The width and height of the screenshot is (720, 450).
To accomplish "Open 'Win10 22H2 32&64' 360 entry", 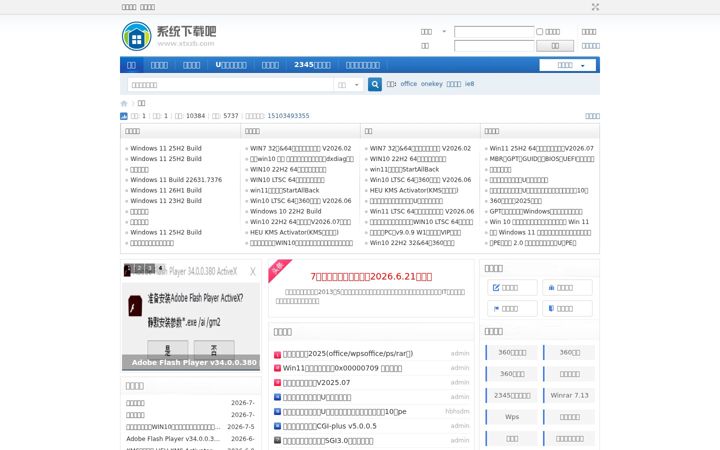I will click(412, 243).
